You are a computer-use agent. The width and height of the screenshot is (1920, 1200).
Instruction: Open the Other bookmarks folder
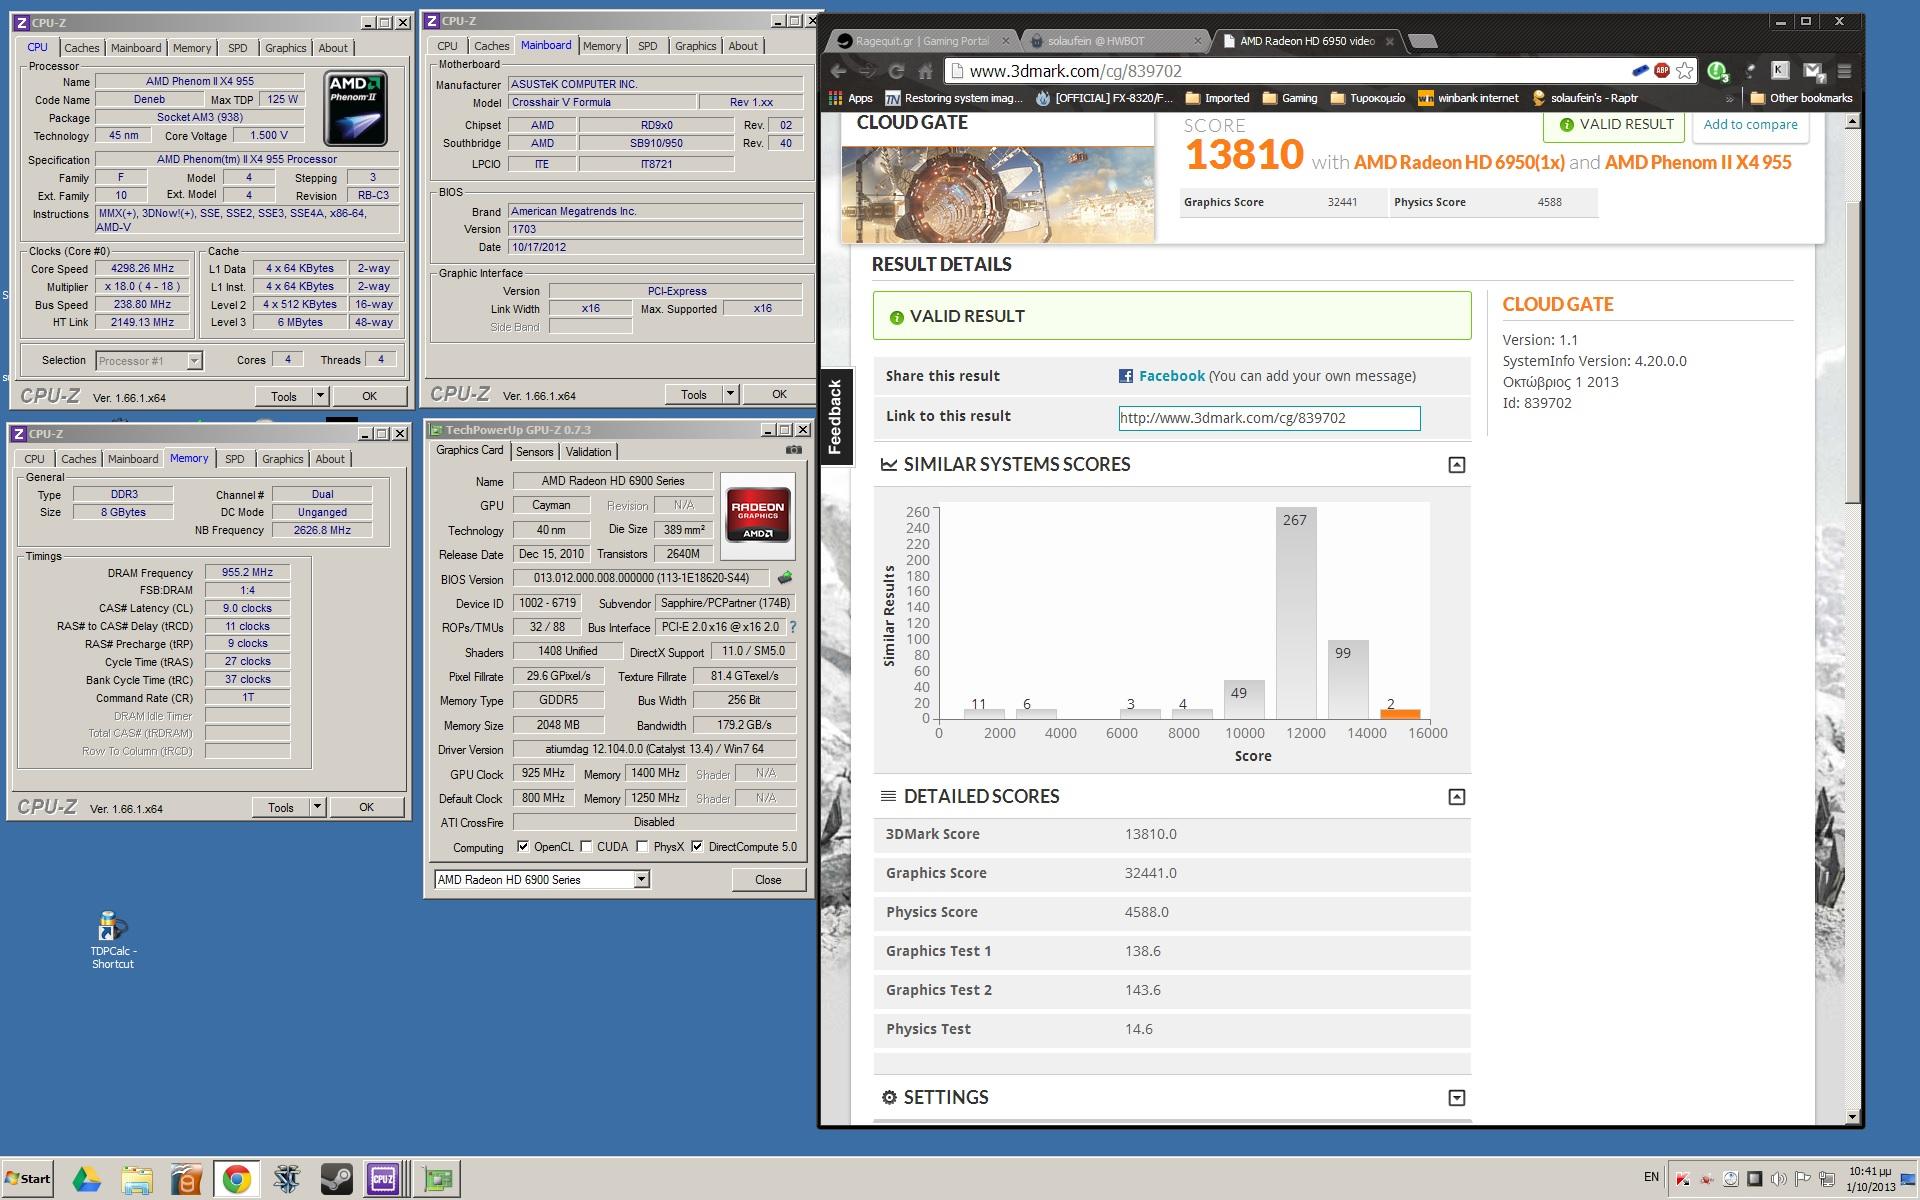click(1802, 98)
